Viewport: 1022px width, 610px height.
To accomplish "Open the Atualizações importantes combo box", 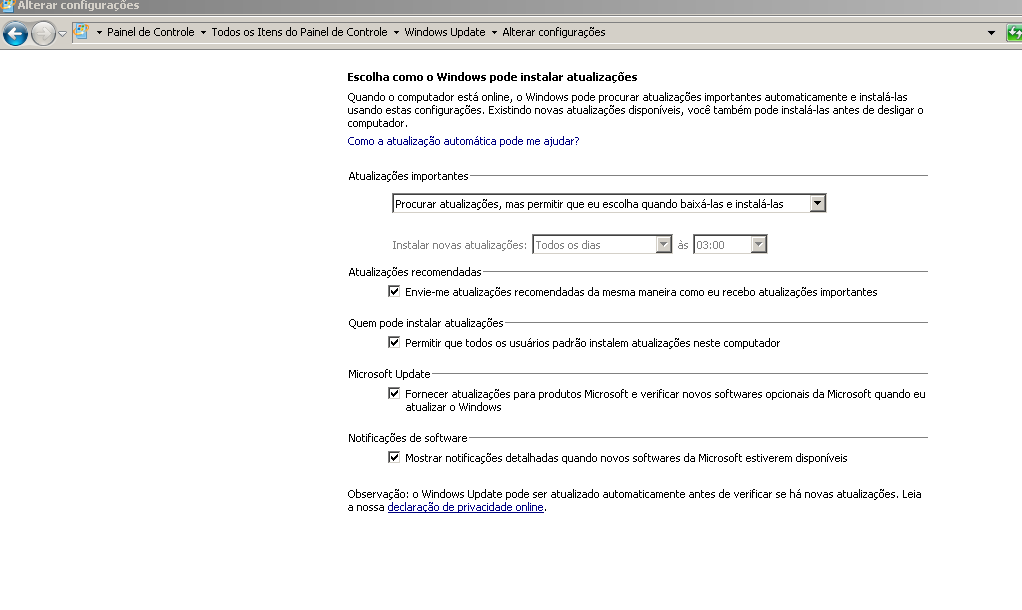I will [x=609, y=204].
